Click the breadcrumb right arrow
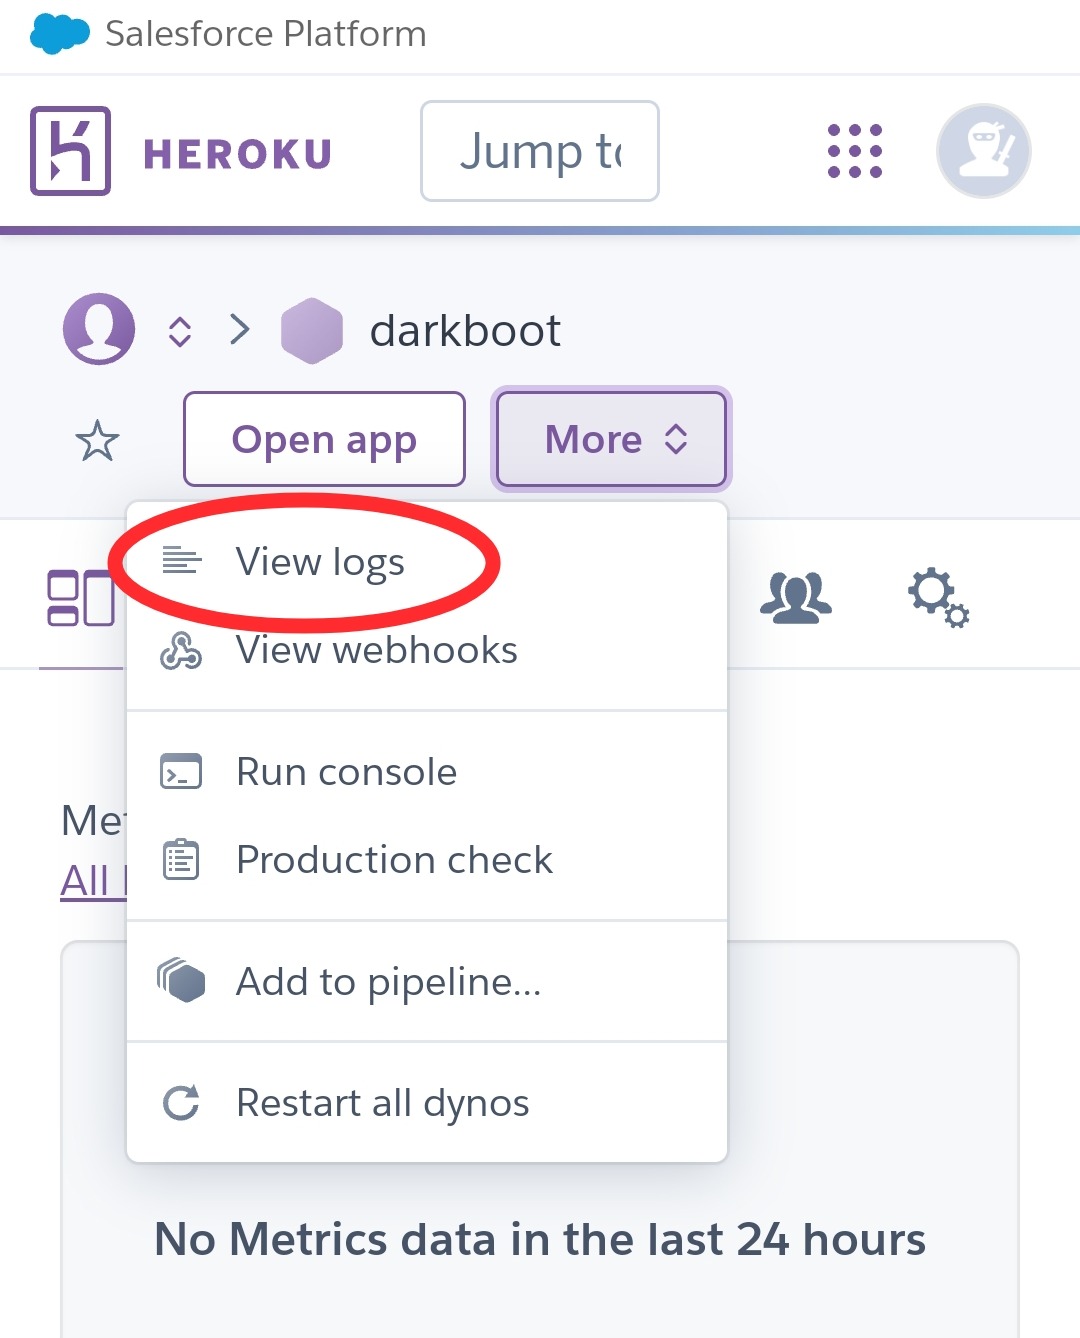Screen dimensions: 1080x1338 click(x=240, y=329)
